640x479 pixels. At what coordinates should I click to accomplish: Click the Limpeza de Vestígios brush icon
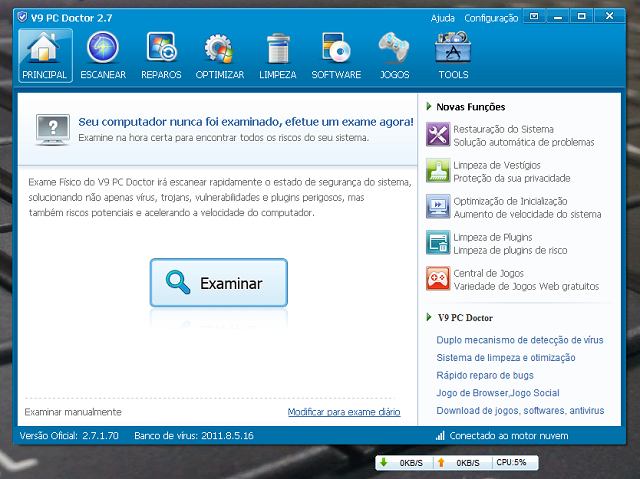pyautogui.click(x=438, y=170)
